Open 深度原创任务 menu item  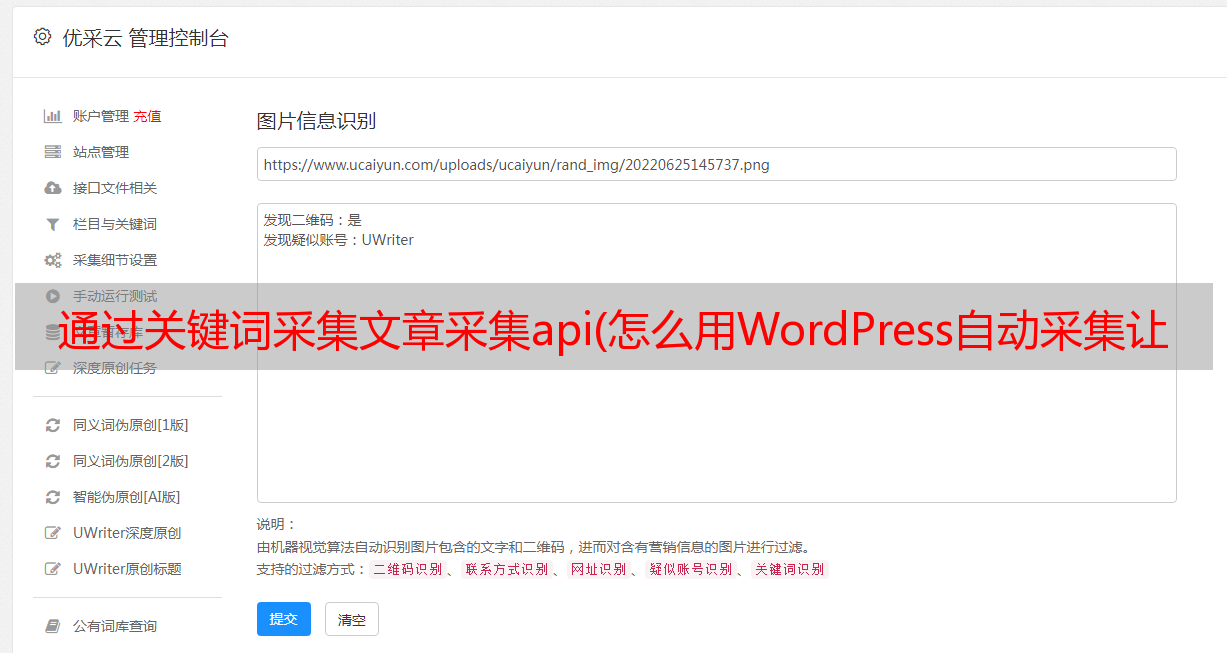pyautogui.click(x=115, y=368)
